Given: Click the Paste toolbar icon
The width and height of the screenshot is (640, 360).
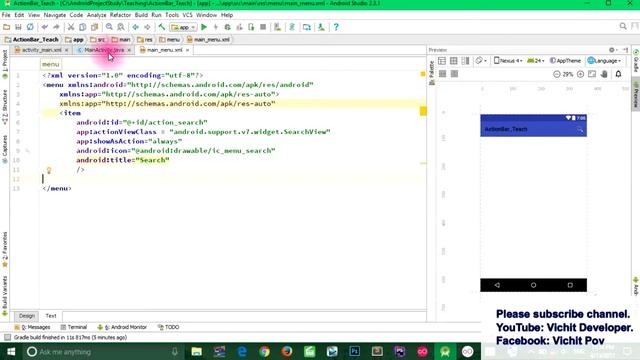Looking at the screenshot, I should (x=94, y=27).
